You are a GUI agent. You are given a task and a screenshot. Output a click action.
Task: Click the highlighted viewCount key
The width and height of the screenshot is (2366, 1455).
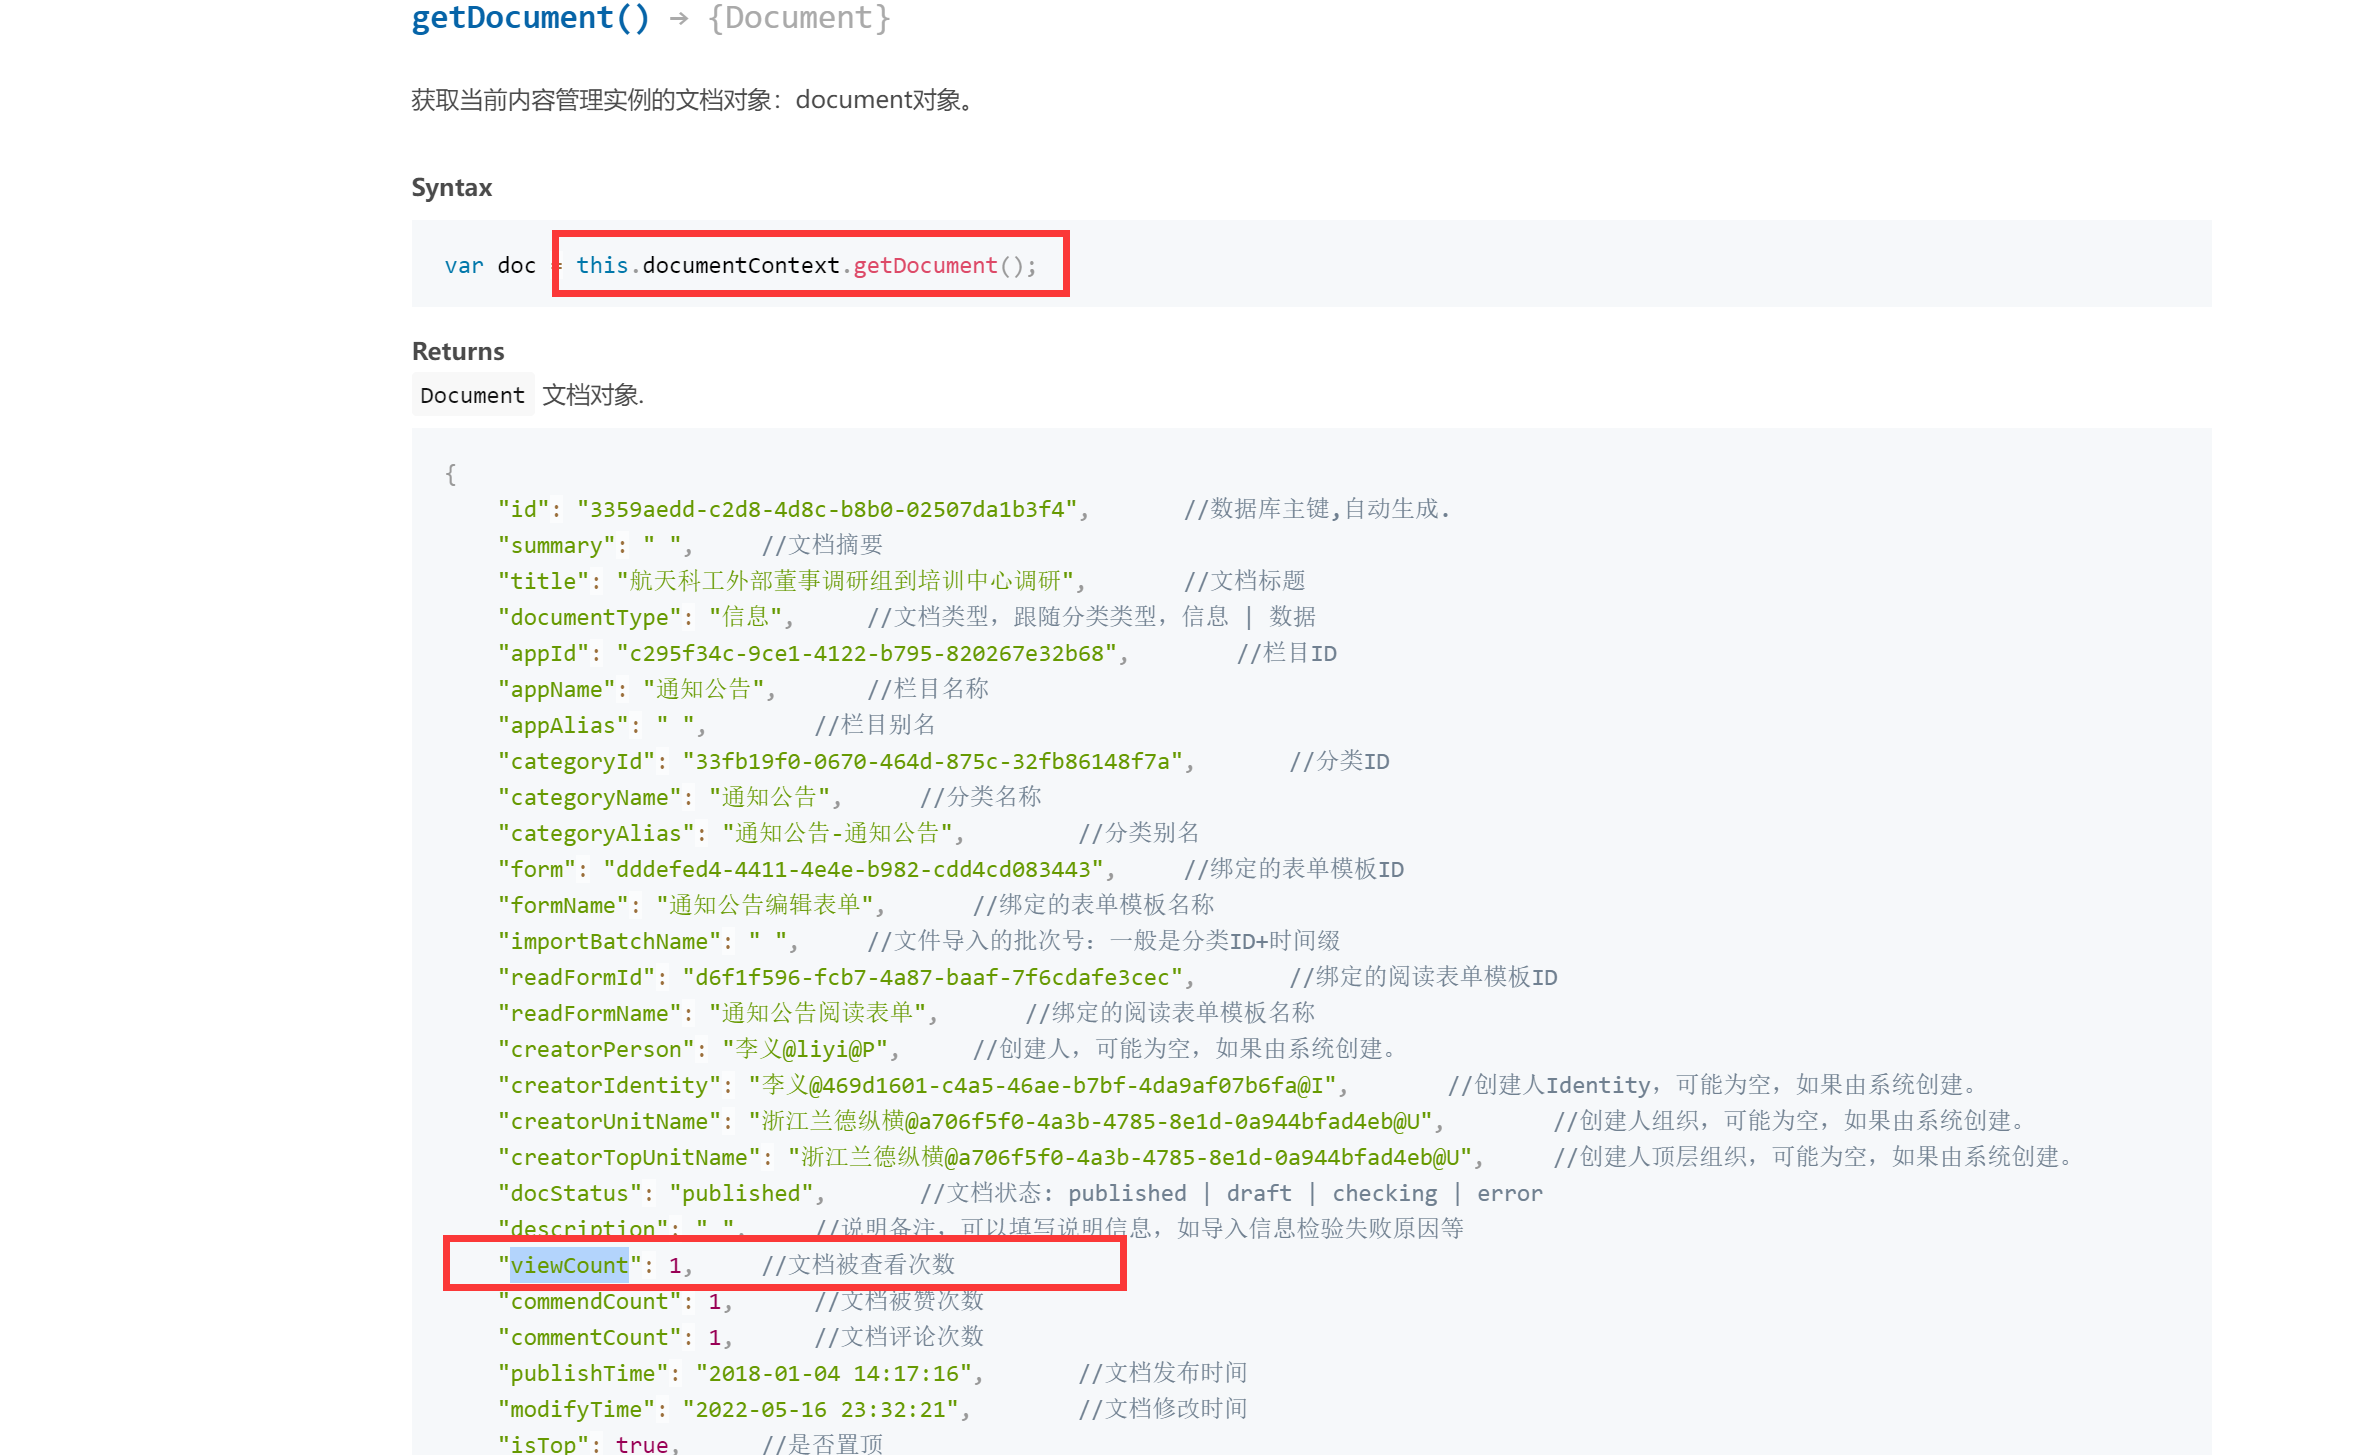(x=569, y=1266)
